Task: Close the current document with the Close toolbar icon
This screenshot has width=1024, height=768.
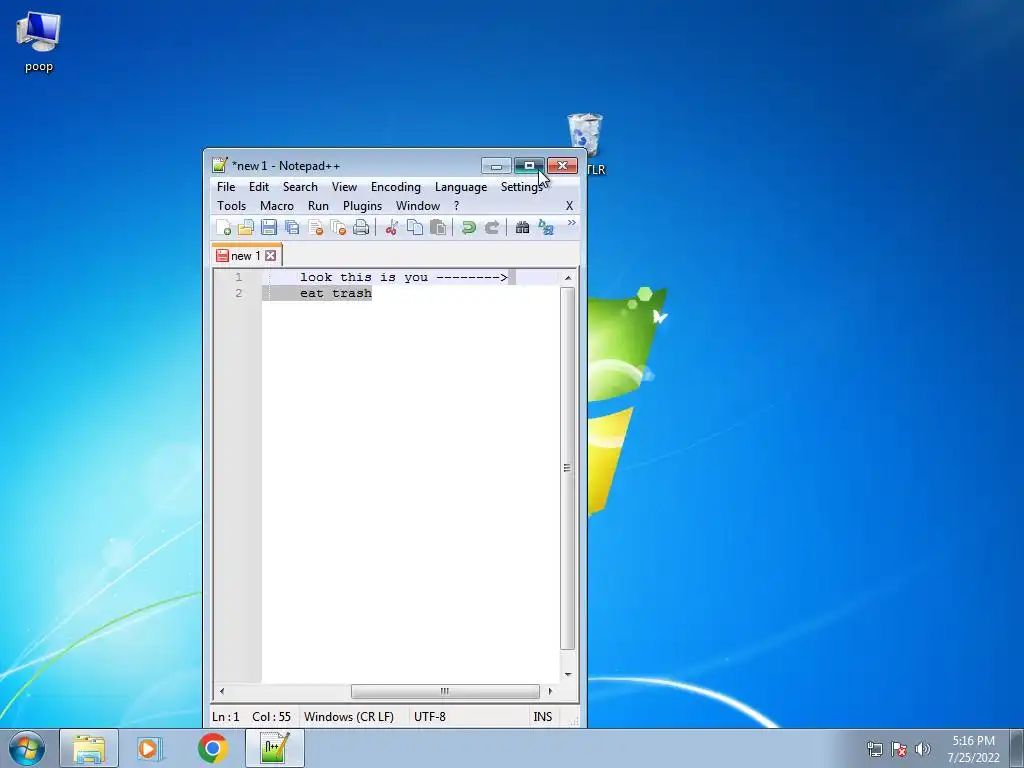Action: point(315,227)
